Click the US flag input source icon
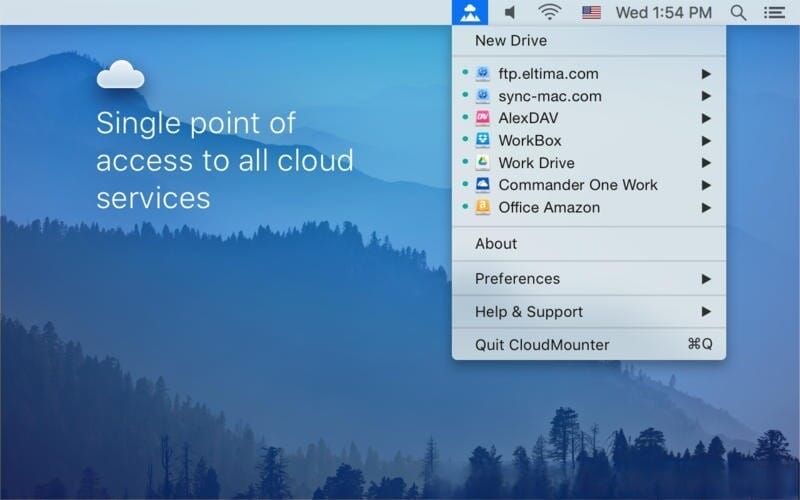Image resolution: width=800 pixels, height=500 pixels. coord(591,12)
